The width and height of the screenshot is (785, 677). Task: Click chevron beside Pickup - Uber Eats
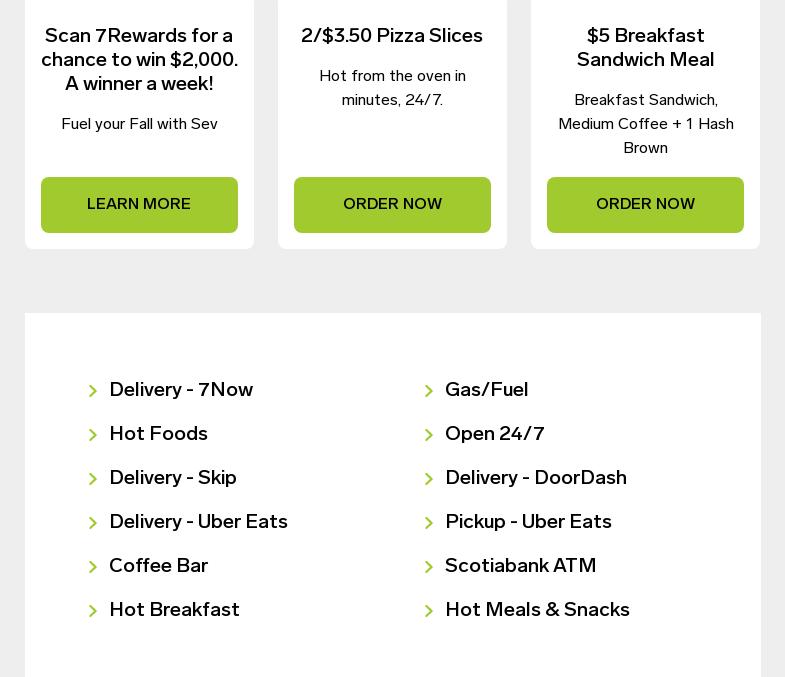click(429, 523)
